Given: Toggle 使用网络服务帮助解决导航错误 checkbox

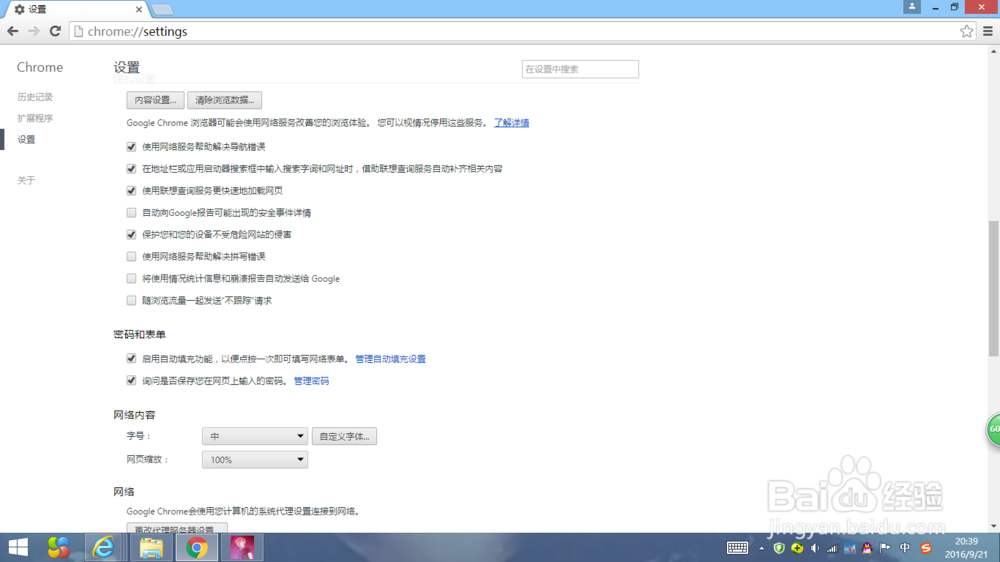Looking at the screenshot, I should 131,147.
